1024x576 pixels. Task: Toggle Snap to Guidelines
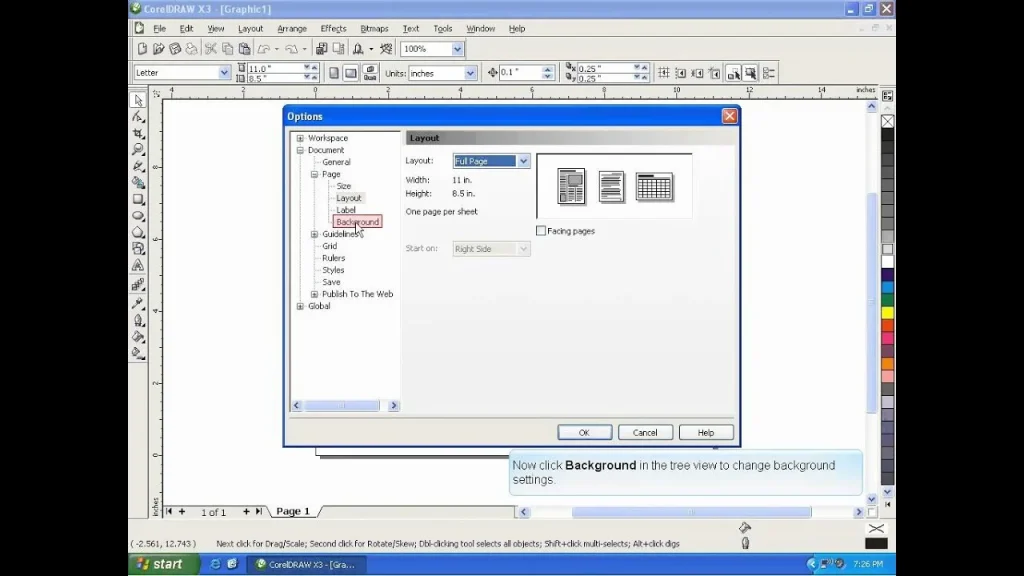[x=680, y=73]
